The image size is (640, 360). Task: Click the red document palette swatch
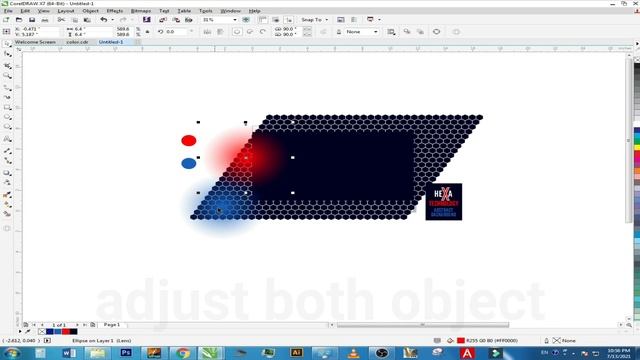coord(66,331)
